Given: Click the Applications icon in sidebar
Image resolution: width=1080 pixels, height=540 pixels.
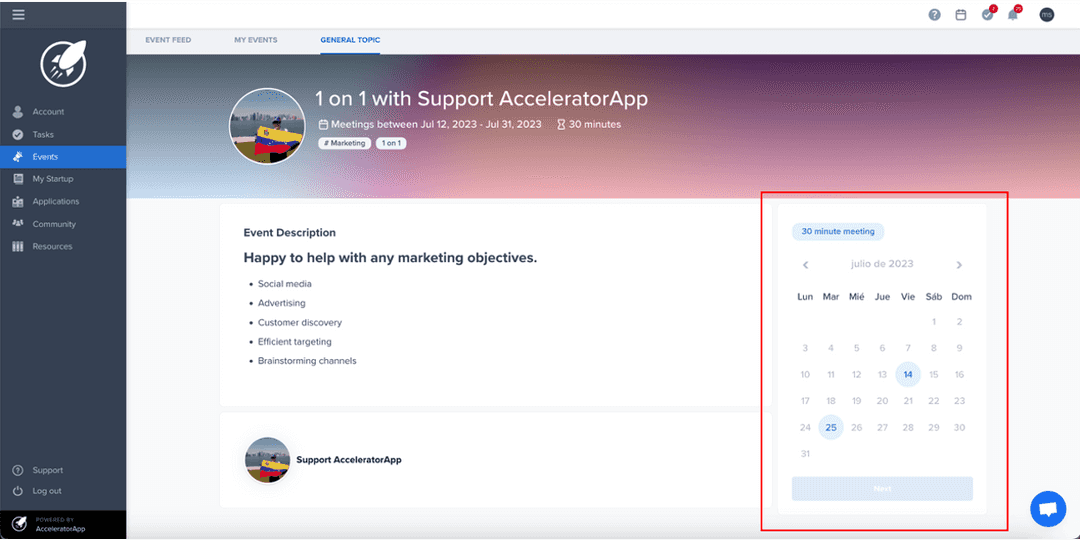Looking at the screenshot, I should coord(19,201).
